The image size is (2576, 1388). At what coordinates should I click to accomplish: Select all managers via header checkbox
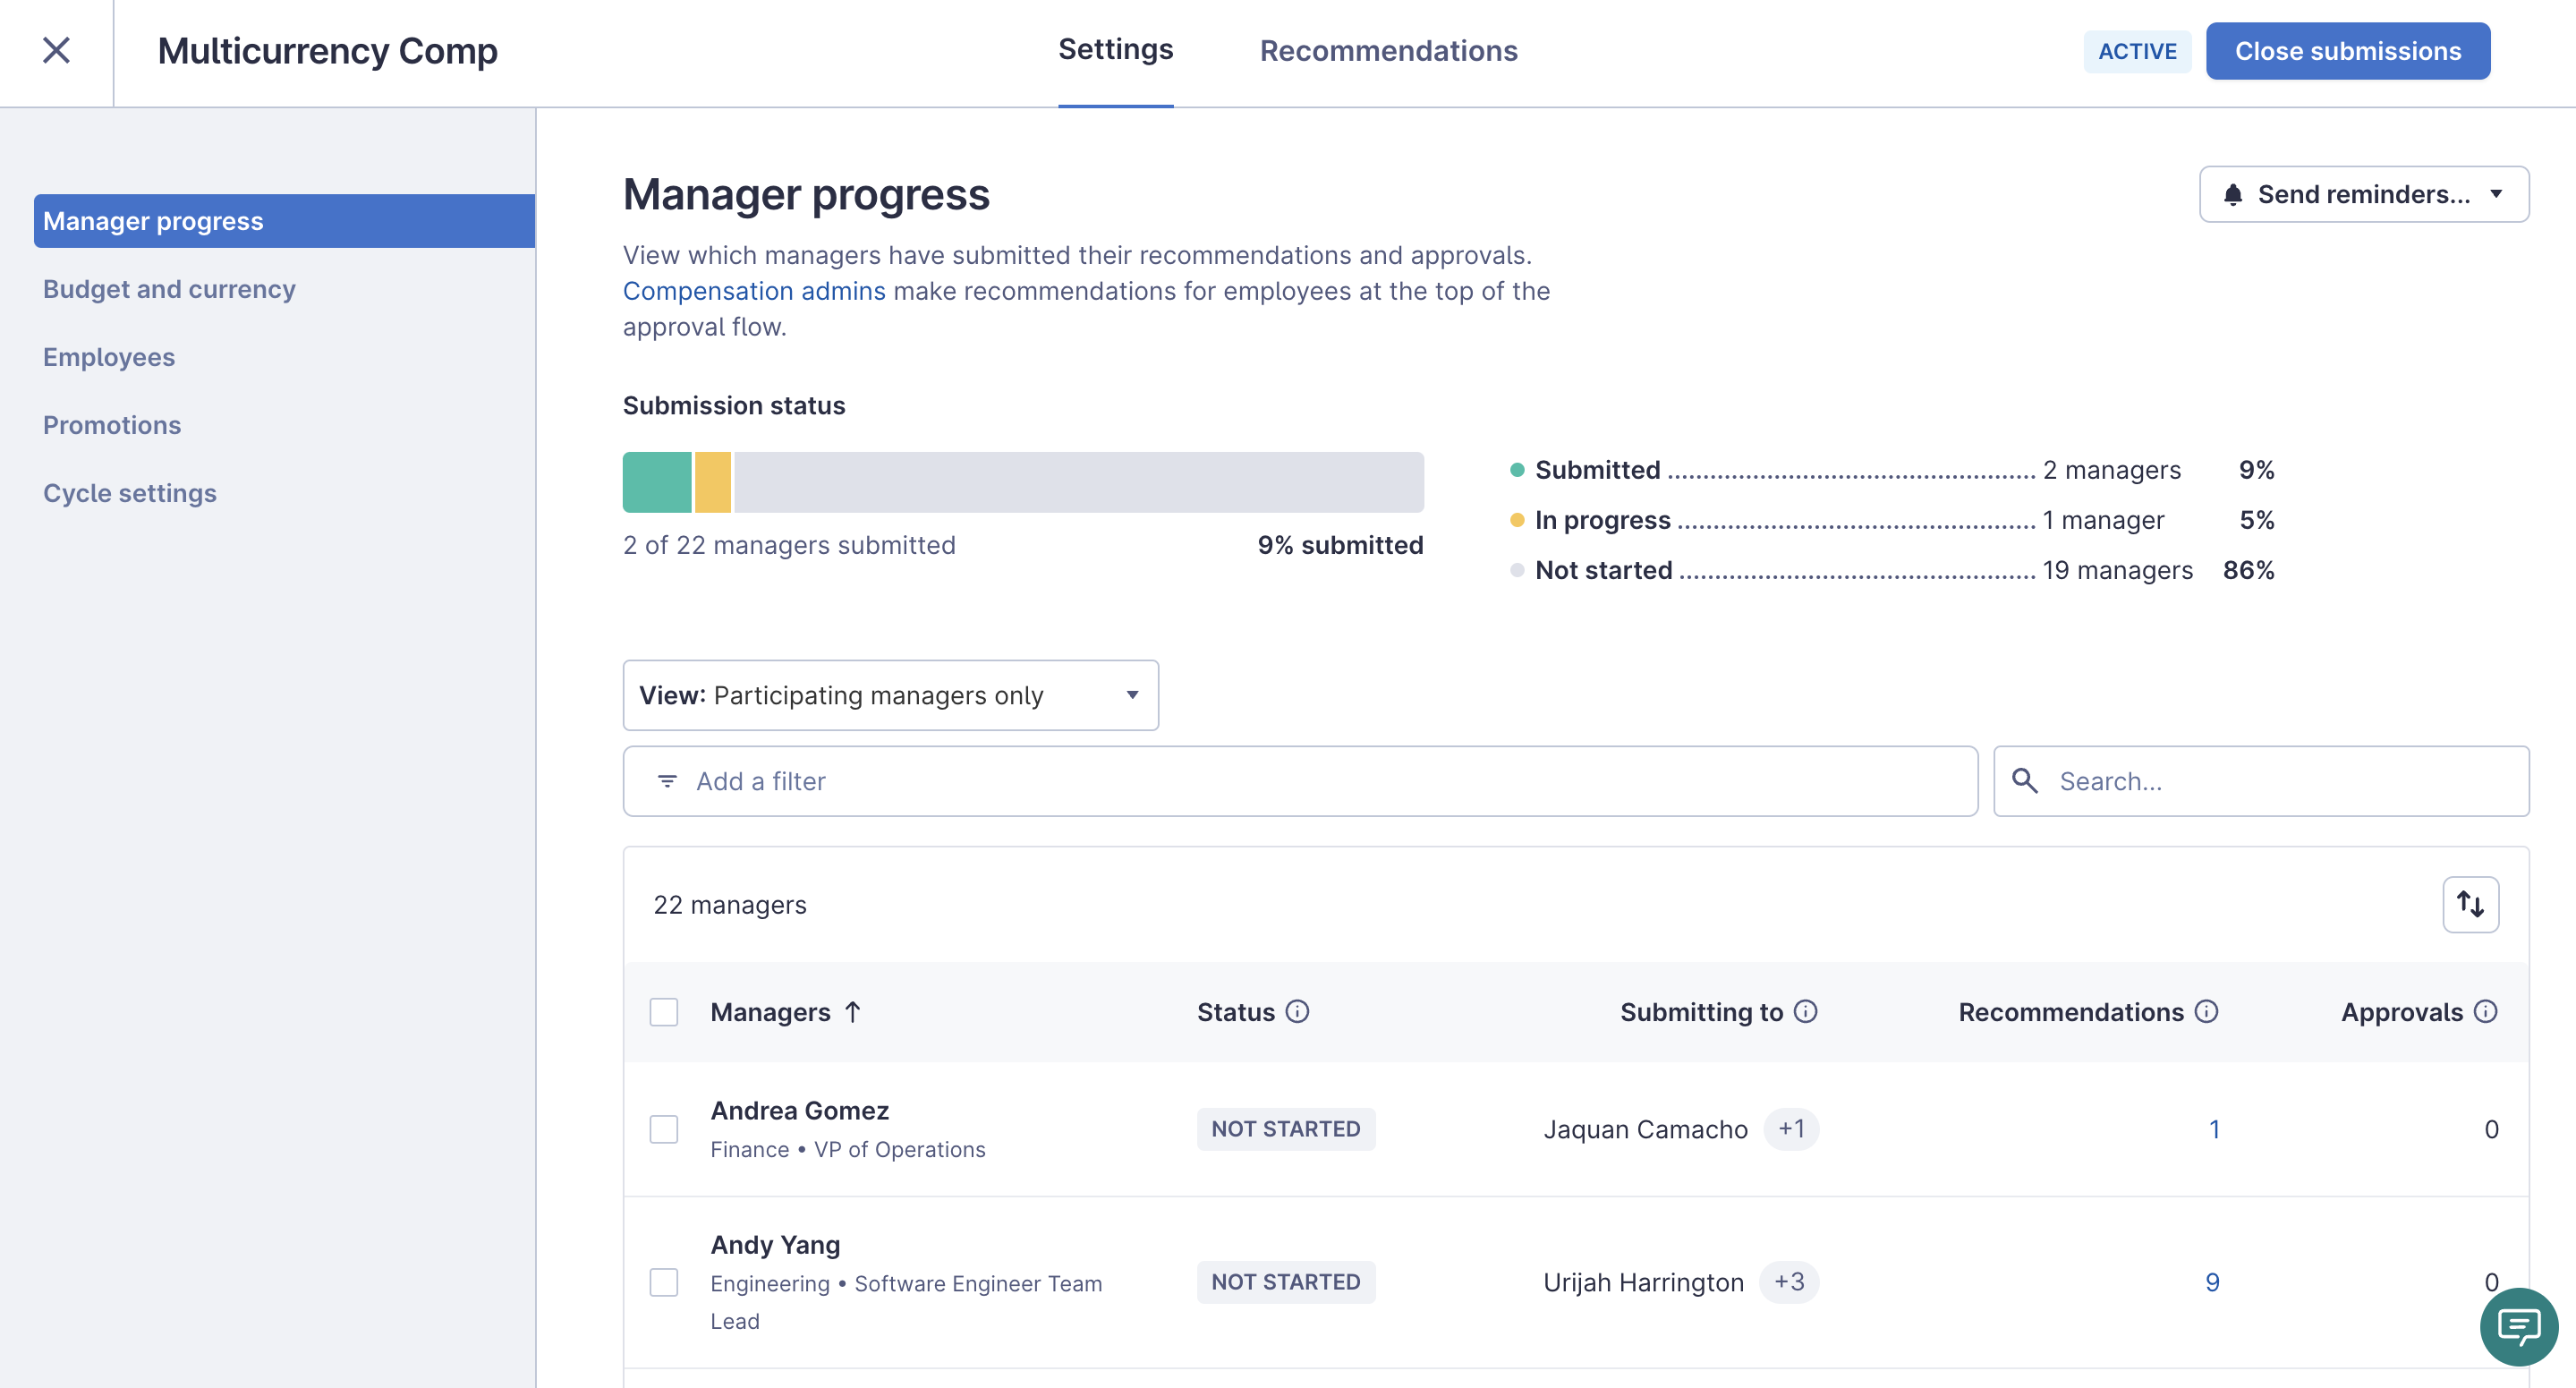pyautogui.click(x=664, y=1012)
